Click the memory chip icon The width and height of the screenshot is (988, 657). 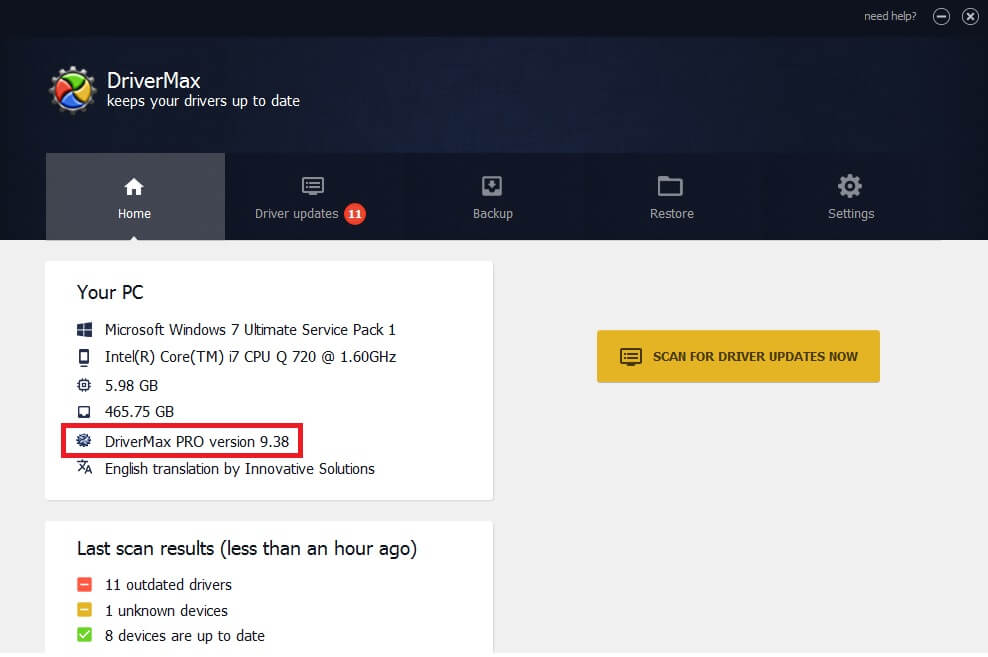pyautogui.click(x=84, y=385)
